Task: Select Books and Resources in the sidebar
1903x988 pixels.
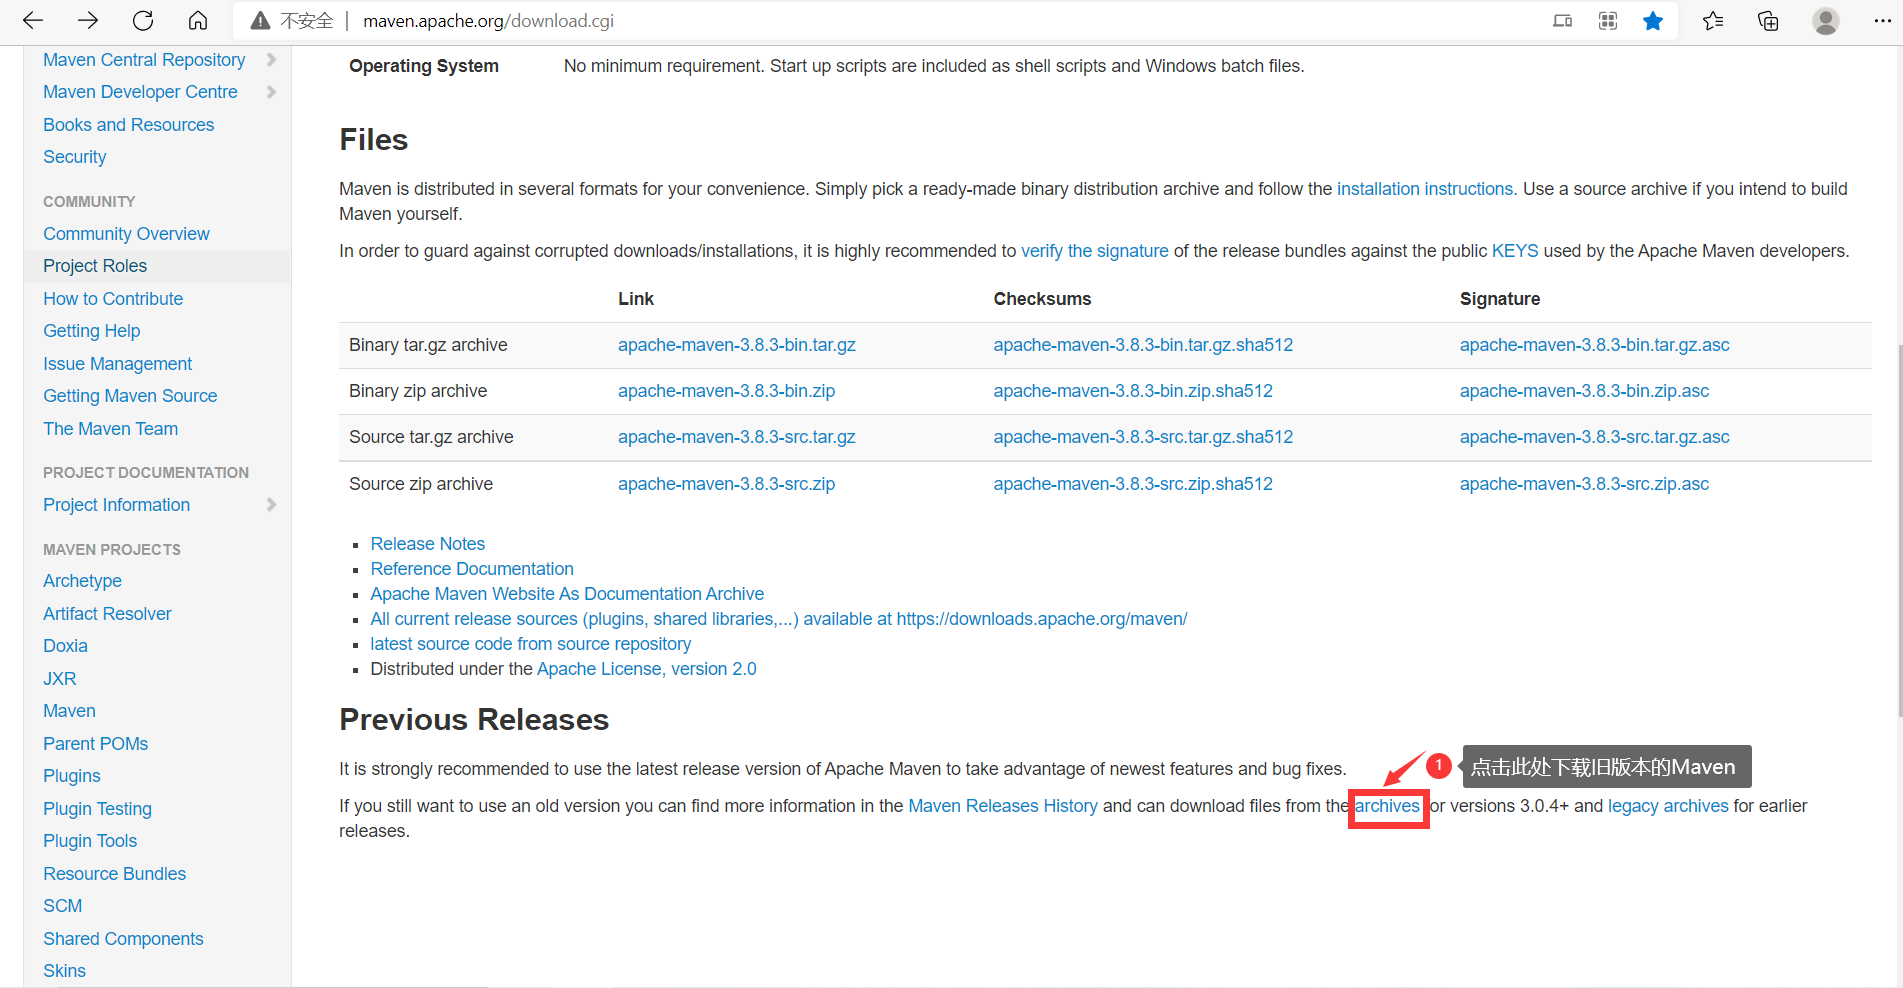Action: tap(128, 125)
